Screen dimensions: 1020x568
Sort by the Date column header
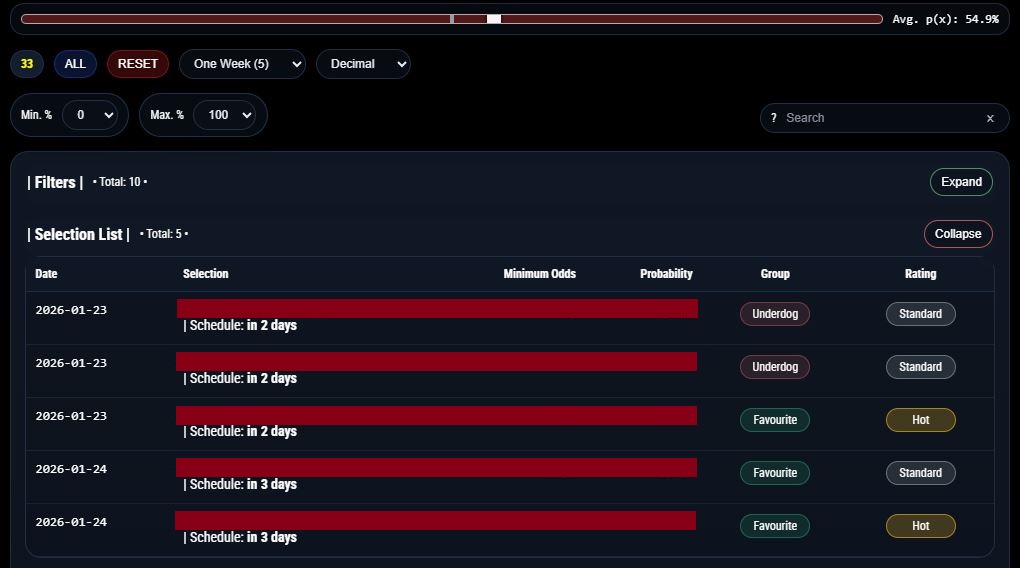click(x=46, y=274)
